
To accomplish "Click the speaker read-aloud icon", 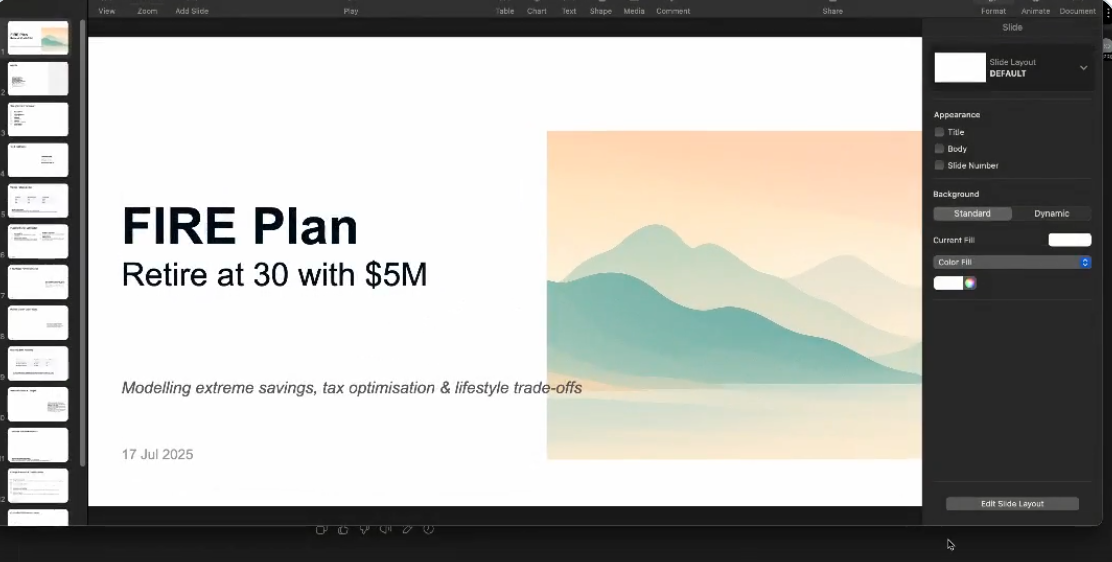I will click(x=386, y=529).
